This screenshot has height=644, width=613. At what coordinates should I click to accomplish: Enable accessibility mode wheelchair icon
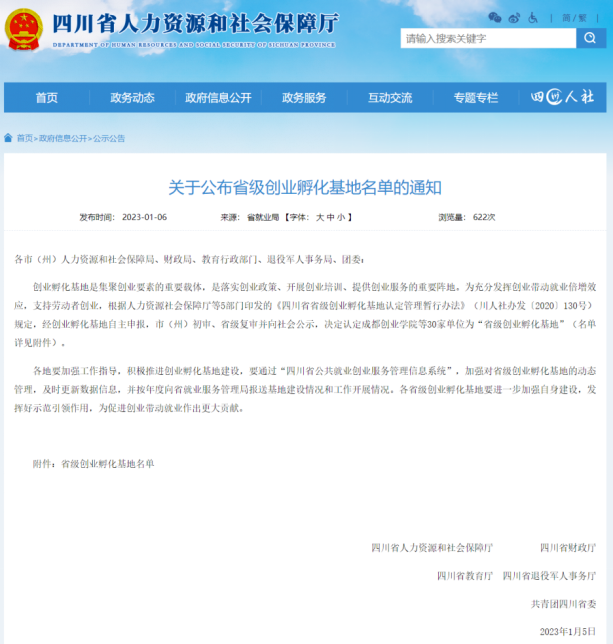pyautogui.click(x=533, y=18)
